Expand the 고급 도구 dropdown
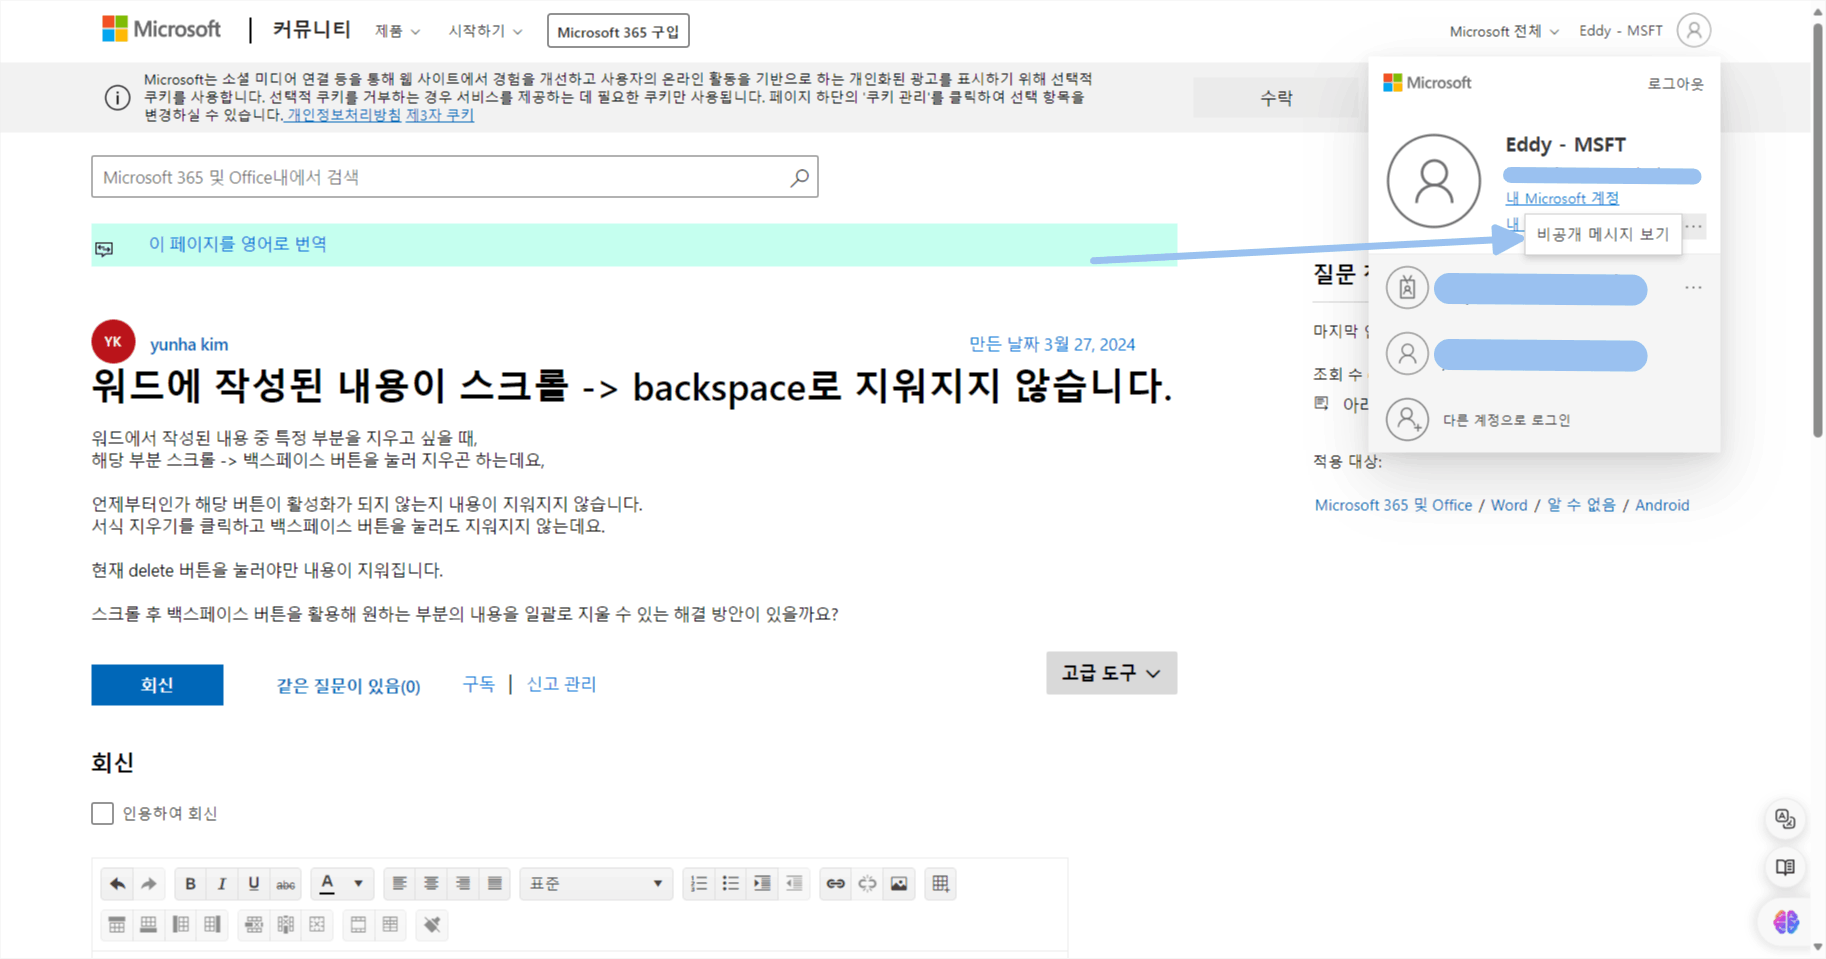 [1111, 673]
